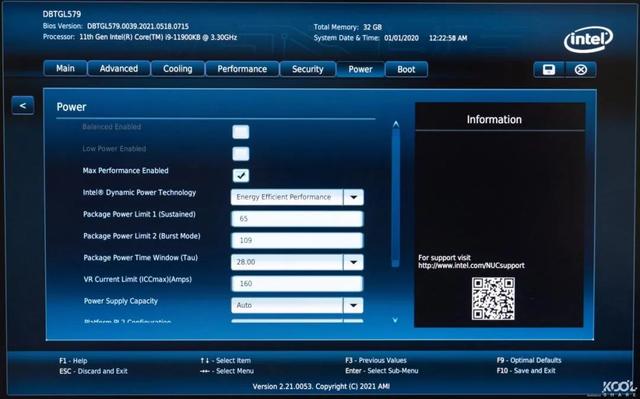640x399 pixels.
Task: Click the vertical scrollbar of Power list
Action: 395,197
